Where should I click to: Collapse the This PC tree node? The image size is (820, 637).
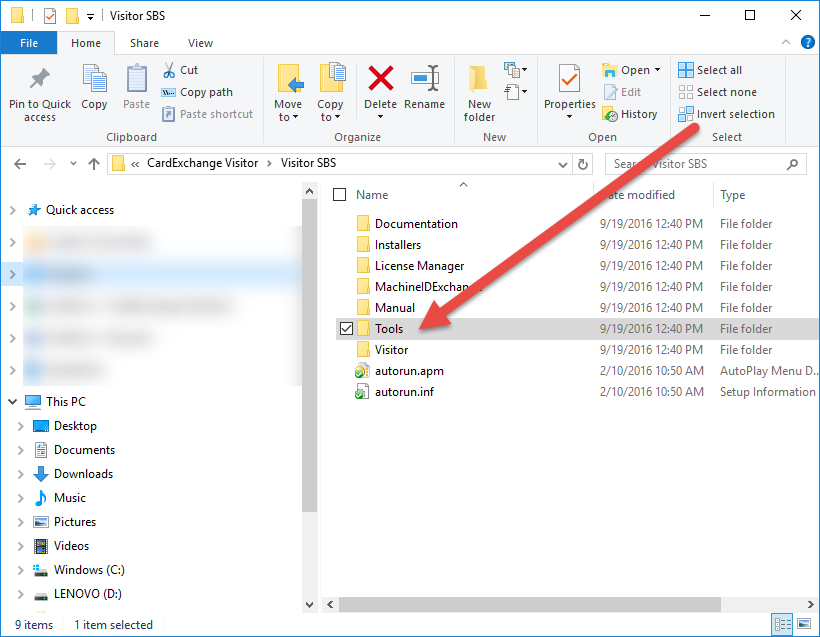pyautogui.click(x=13, y=402)
